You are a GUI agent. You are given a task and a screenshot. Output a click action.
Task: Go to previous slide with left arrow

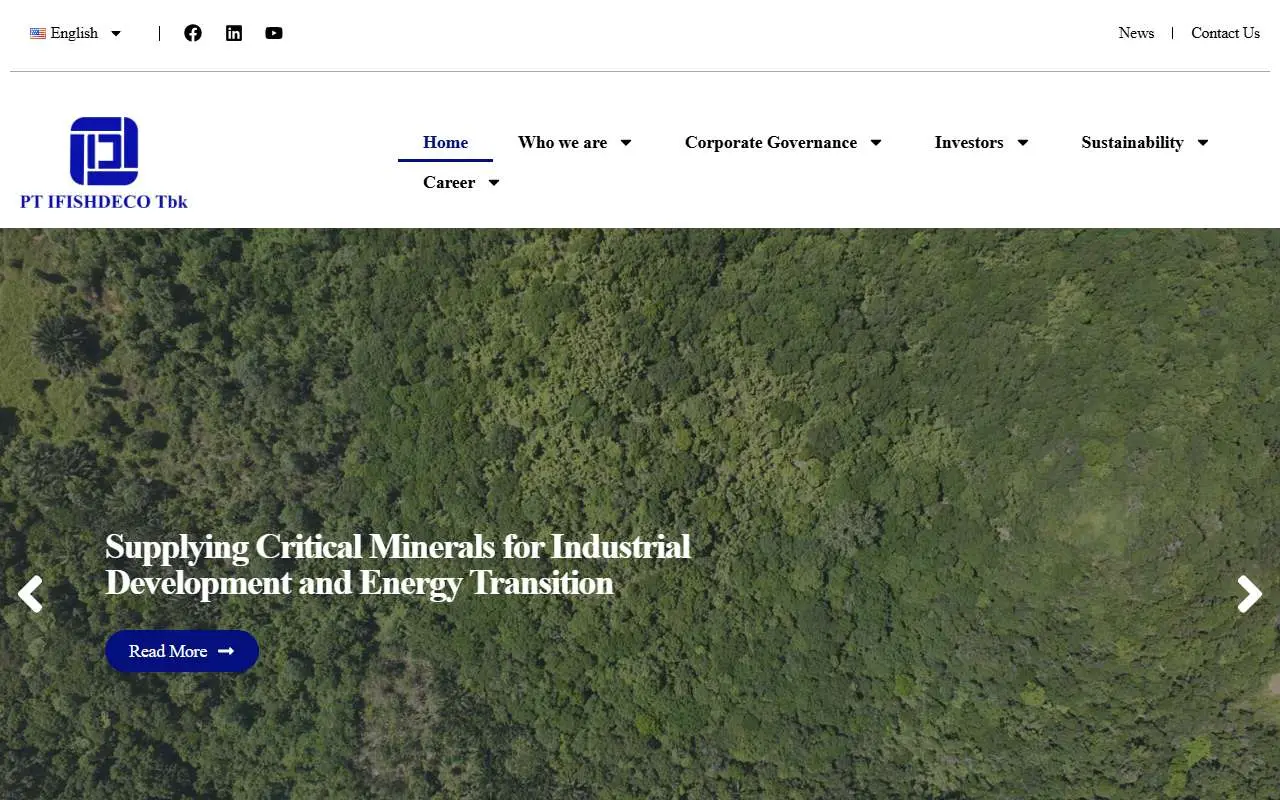[30, 594]
